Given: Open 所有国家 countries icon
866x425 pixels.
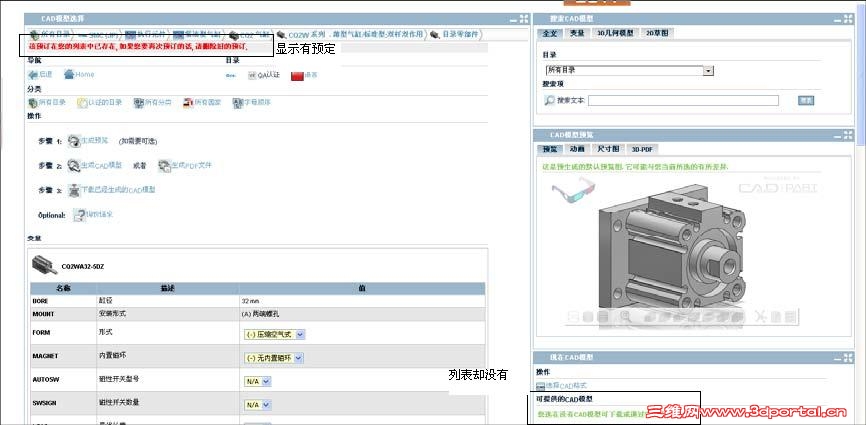Looking at the screenshot, I should pyautogui.click(x=188, y=103).
